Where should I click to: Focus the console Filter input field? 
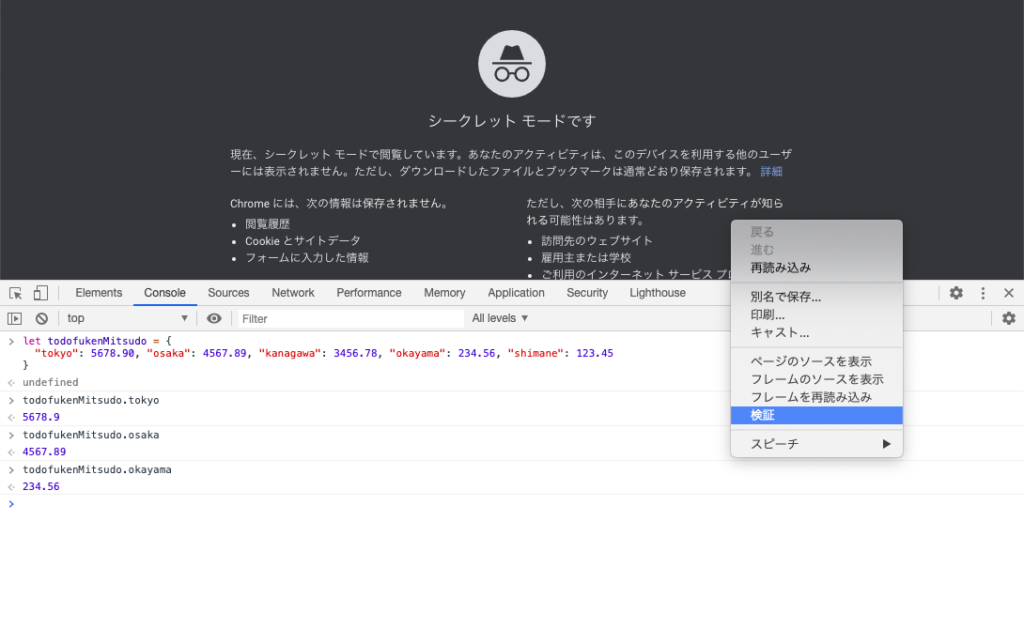coord(350,318)
